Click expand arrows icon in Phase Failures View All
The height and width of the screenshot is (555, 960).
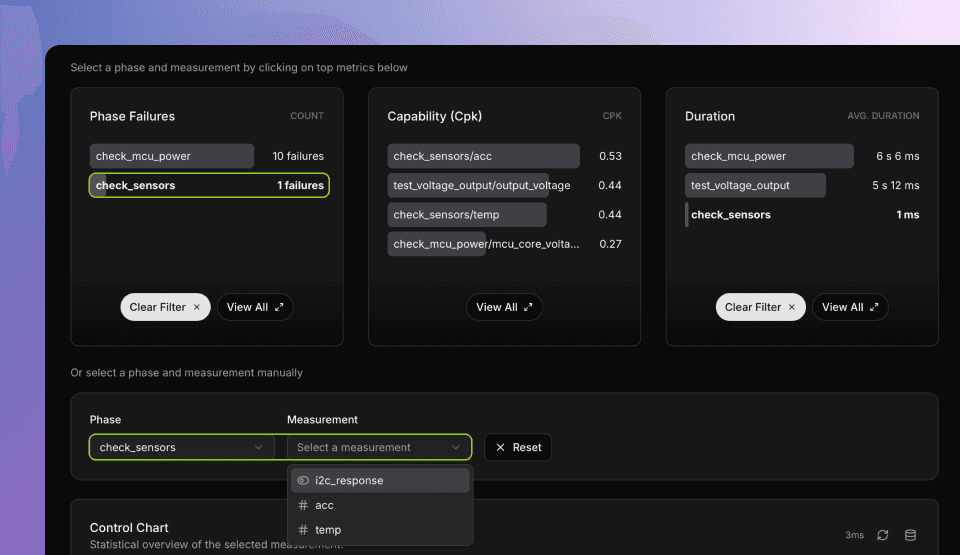click(x=279, y=307)
